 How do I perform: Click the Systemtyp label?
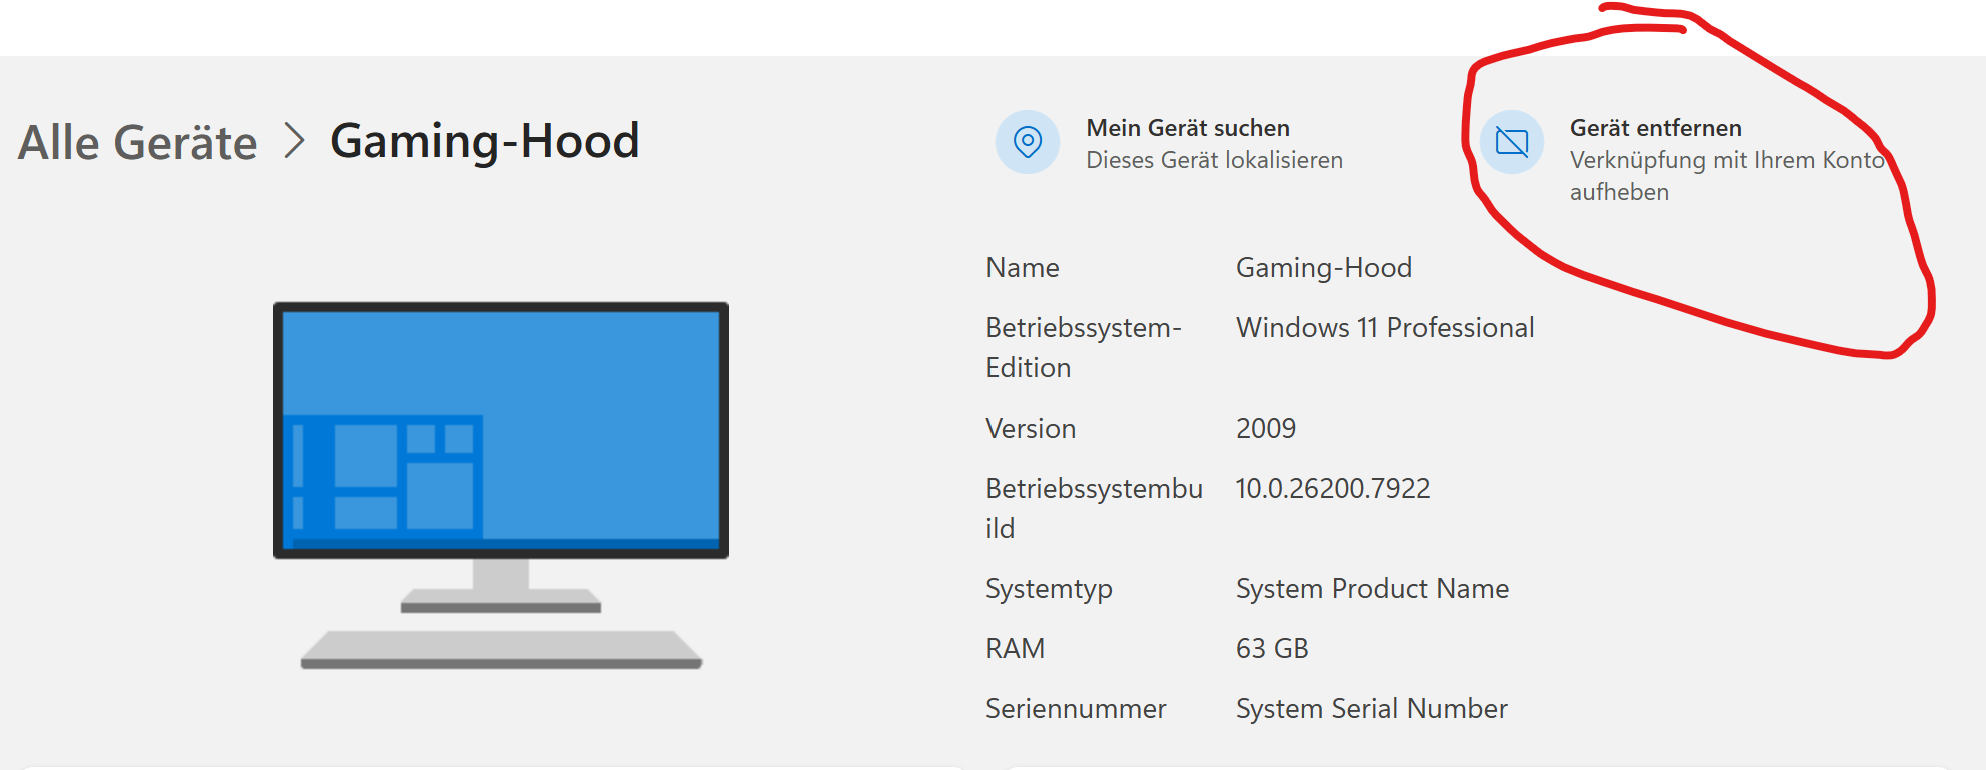pos(1049,589)
